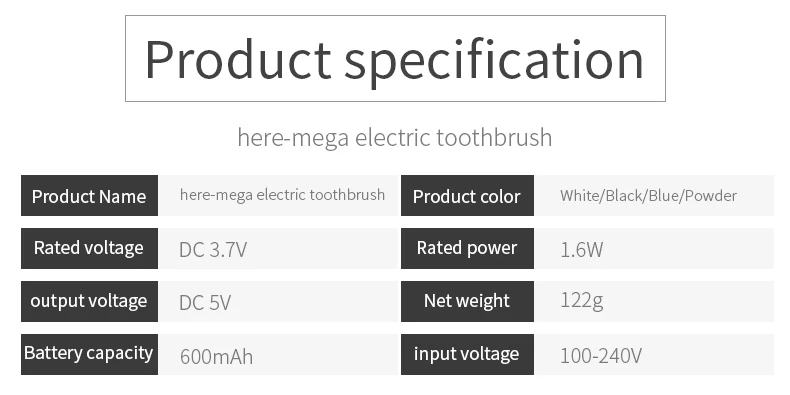Click the Net weight label cell
The width and height of the screenshot is (790, 395).
coord(467,301)
